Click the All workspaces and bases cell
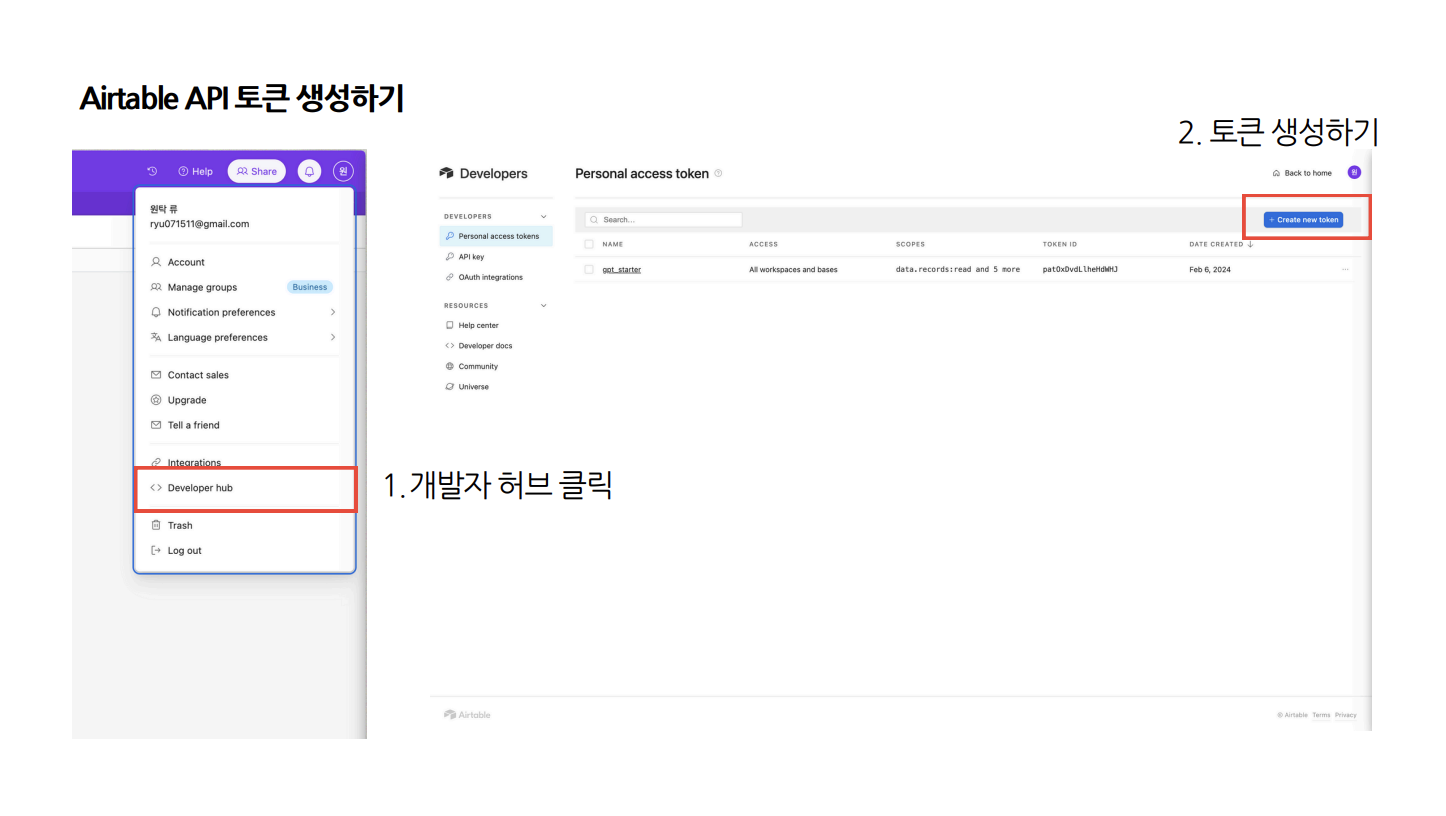The width and height of the screenshot is (1446, 816). pyautogui.click(x=793, y=269)
